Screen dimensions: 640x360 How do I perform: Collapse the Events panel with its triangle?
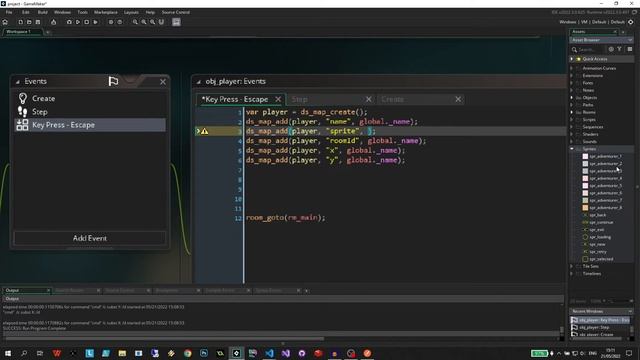[18, 82]
